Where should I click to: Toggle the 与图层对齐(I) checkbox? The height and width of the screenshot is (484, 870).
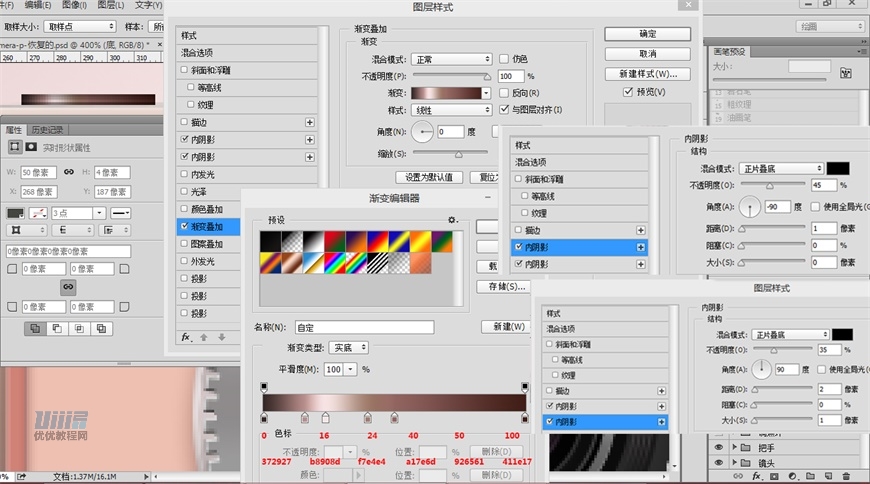click(x=504, y=109)
